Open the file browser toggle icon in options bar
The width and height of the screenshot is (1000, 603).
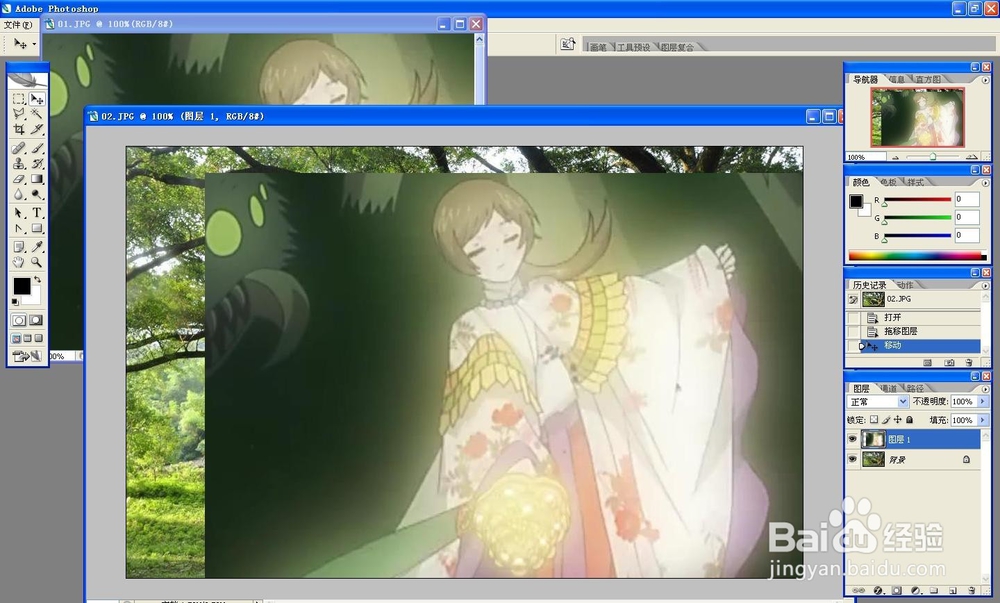567,44
